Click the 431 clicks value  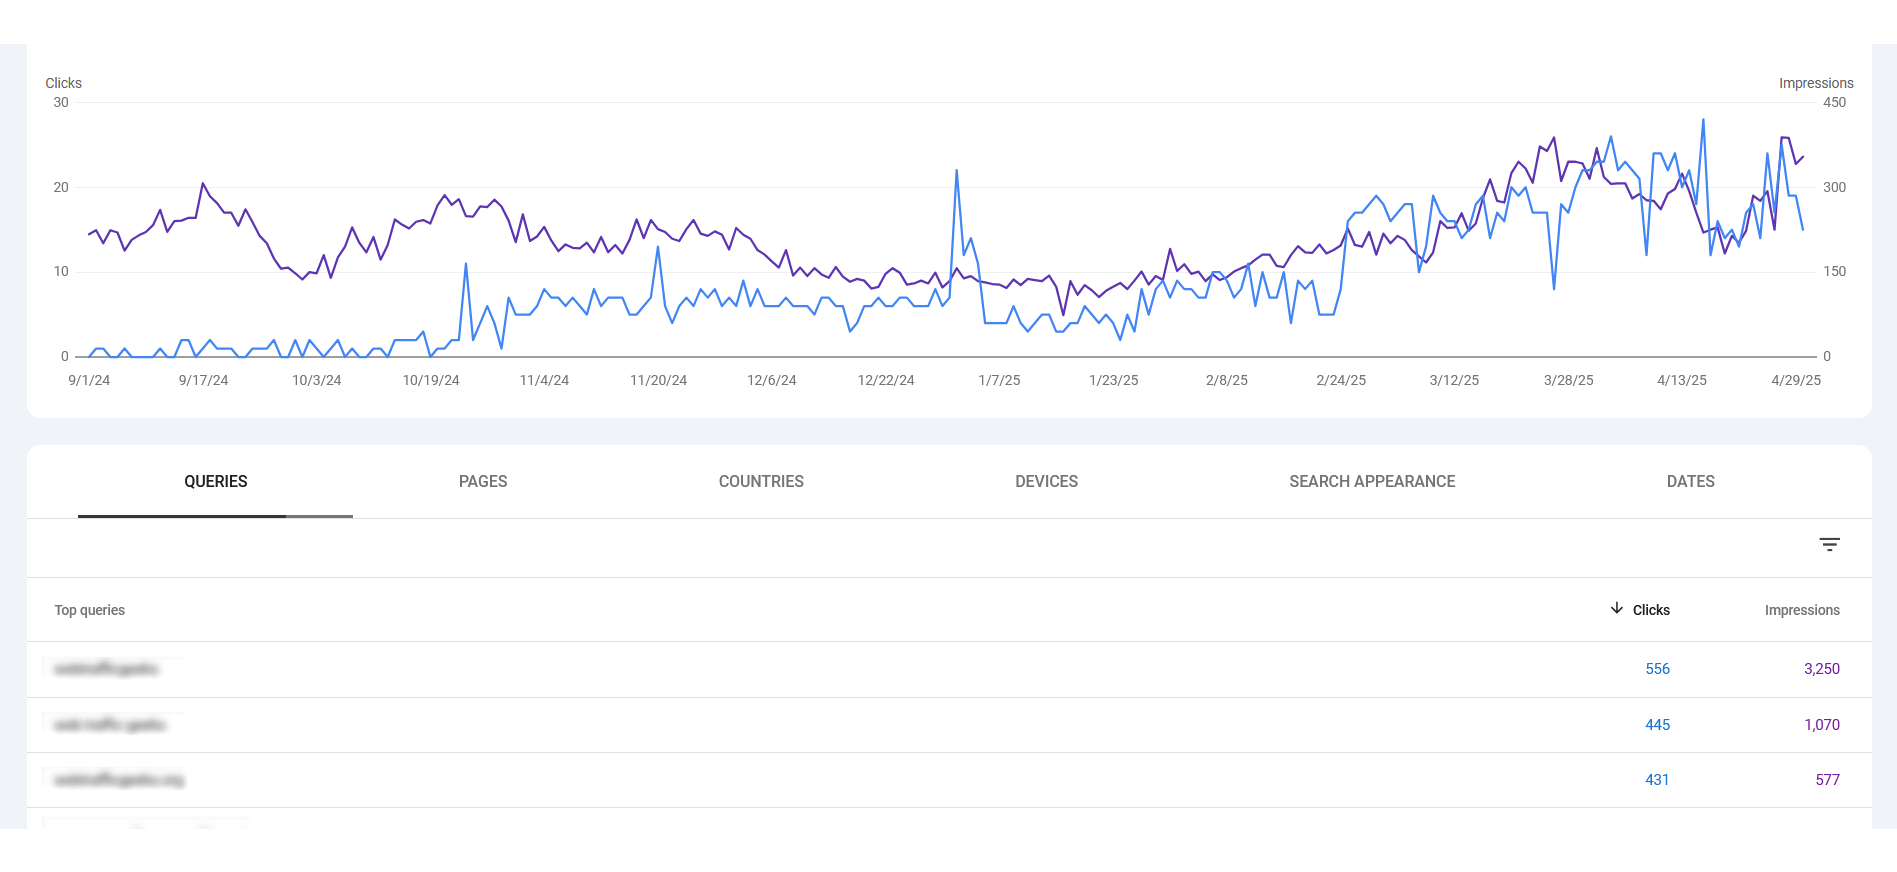click(x=1657, y=780)
